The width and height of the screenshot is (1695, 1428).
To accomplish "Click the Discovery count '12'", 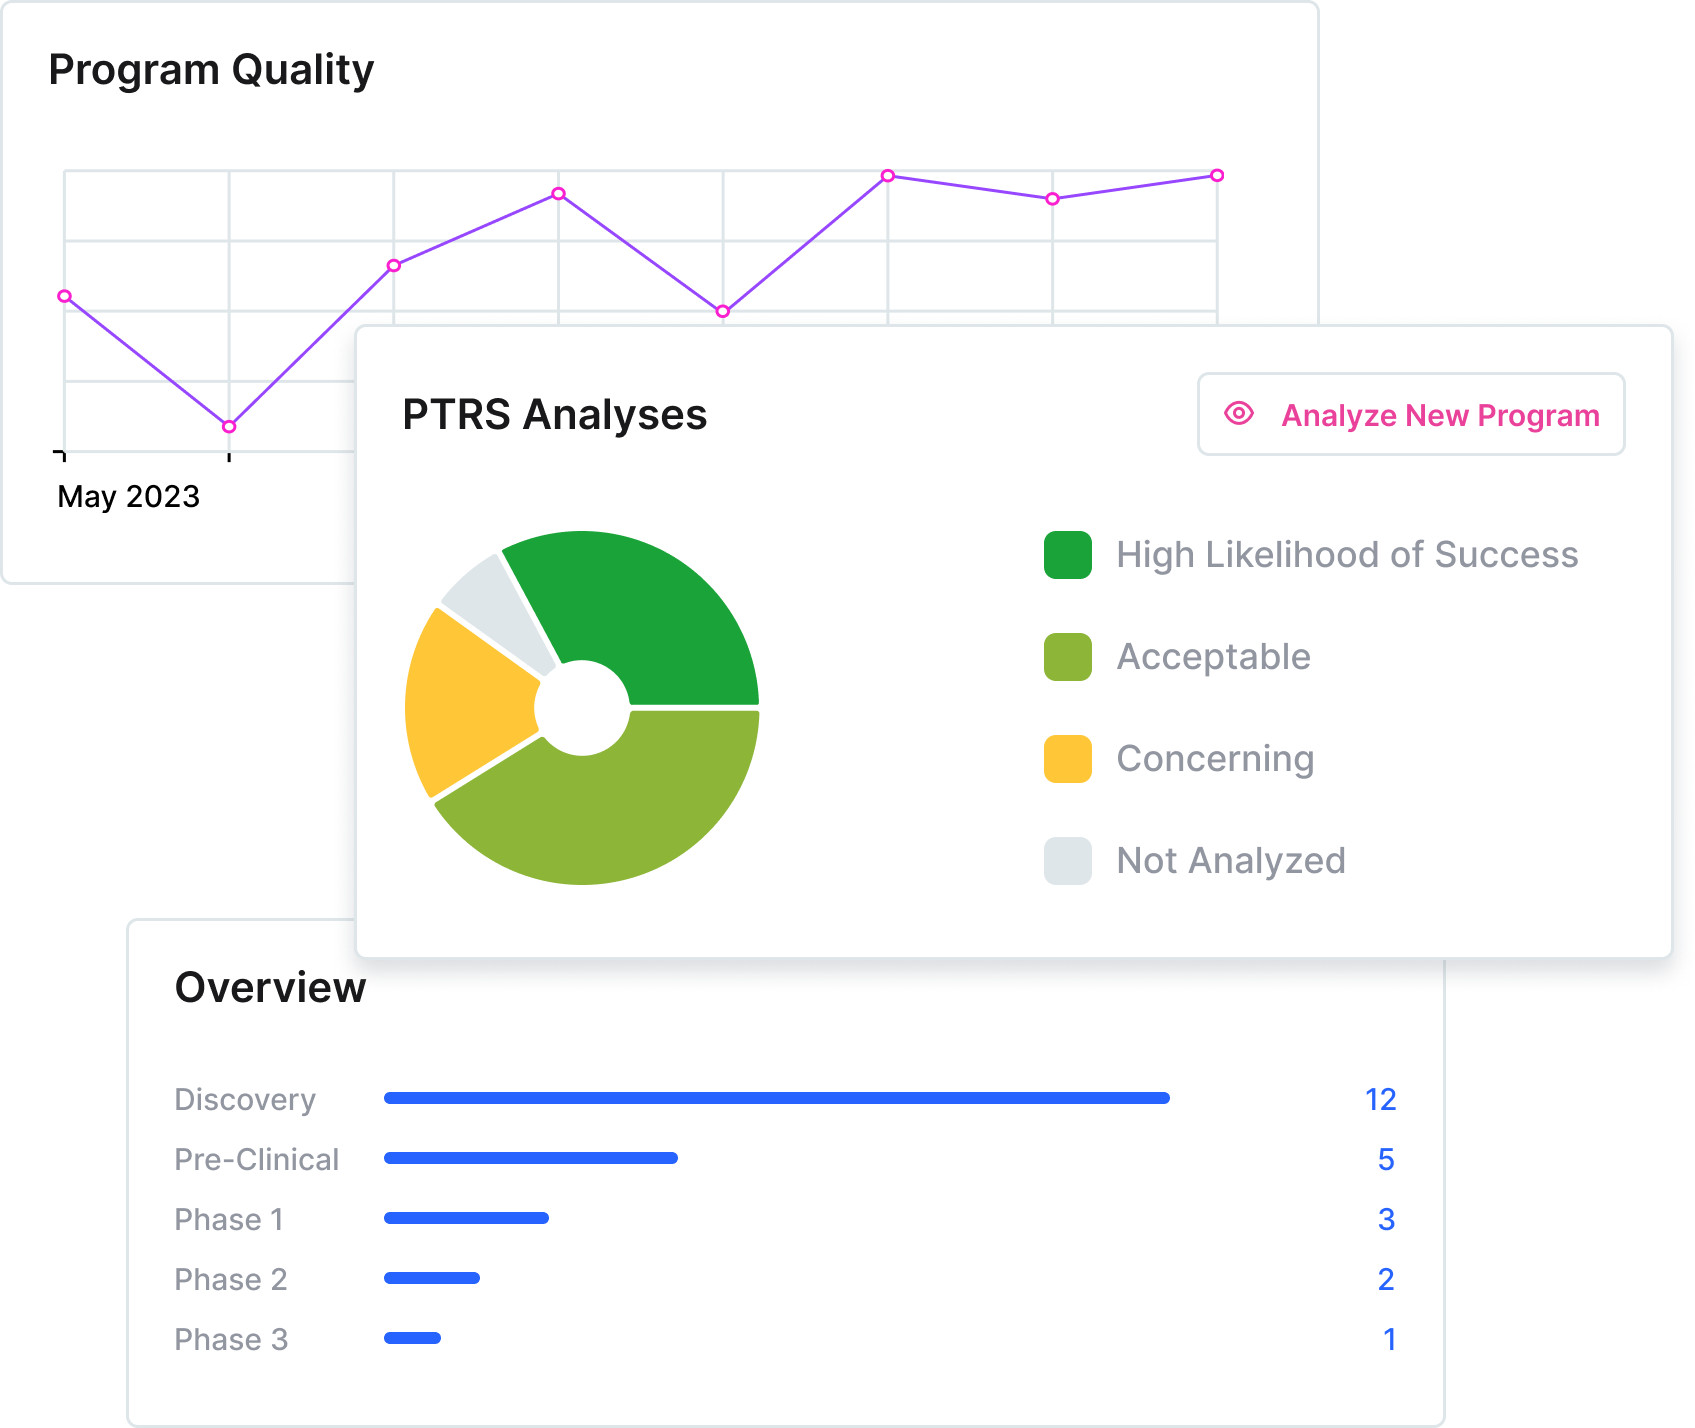I will tap(1380, 1100).
